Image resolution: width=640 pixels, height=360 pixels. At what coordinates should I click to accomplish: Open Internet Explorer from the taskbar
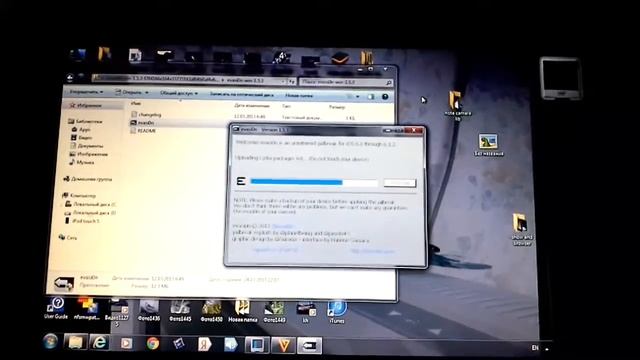tap(100, 342)
